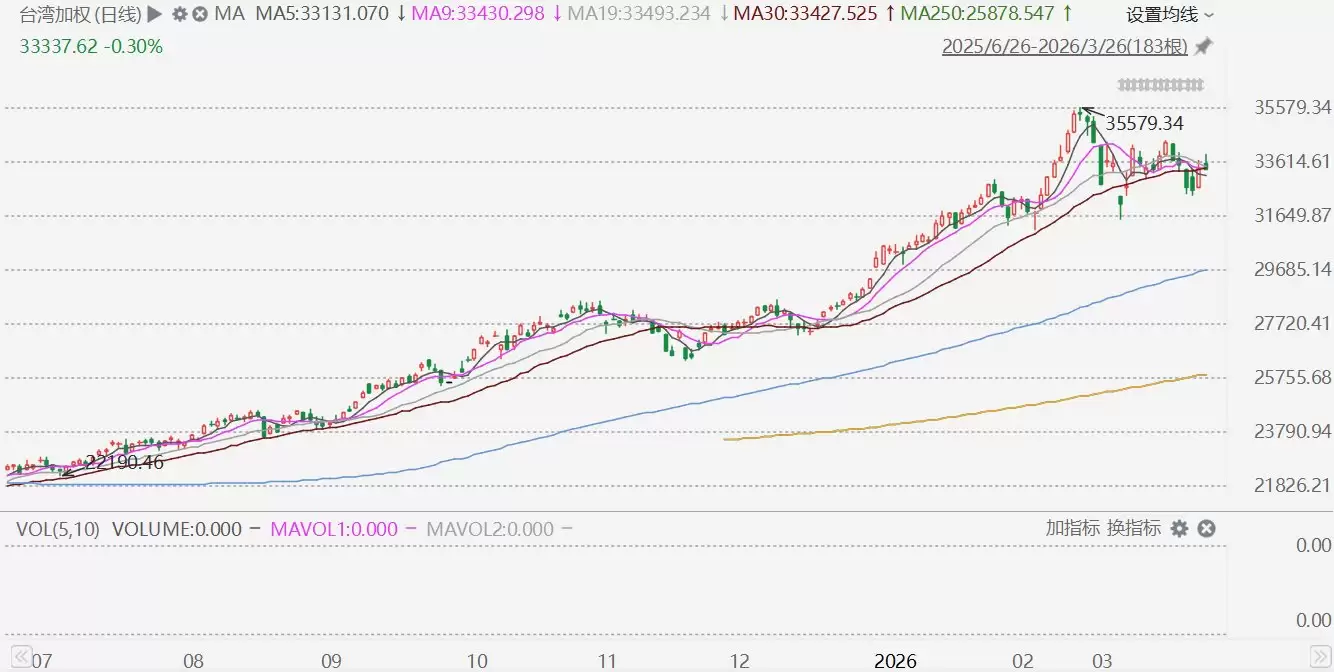Open MA indicator settings gear icon
The height and width of the screenshot is (672, 1334).
[179, 14]
